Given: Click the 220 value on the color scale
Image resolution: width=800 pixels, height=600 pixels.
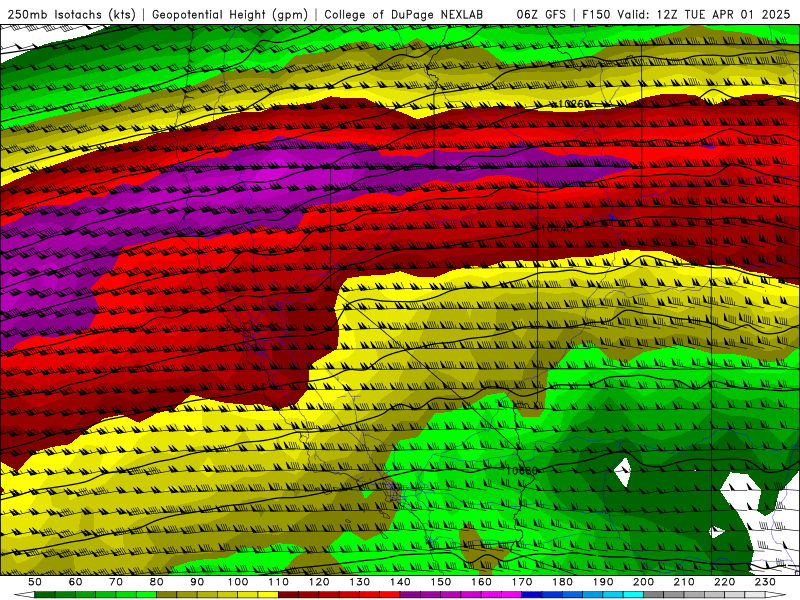Looking at the screenshot, I should (724, 582).
